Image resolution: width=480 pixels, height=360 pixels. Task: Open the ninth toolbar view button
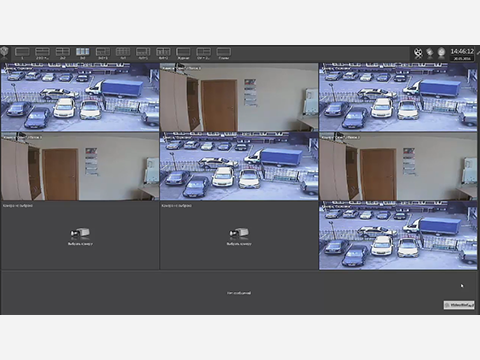183,53
